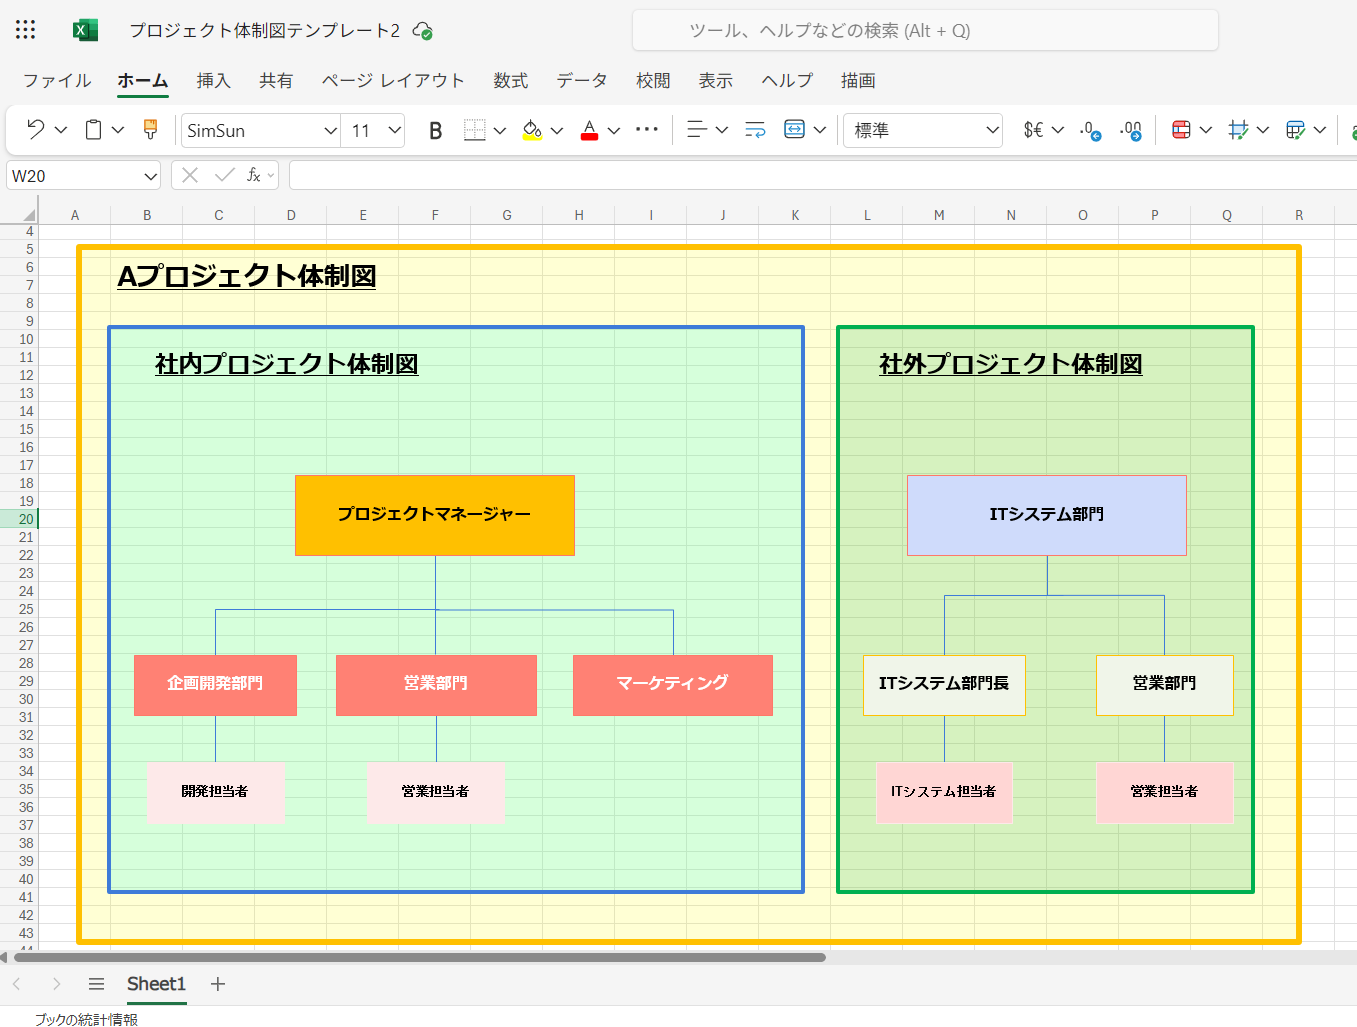
Task: Click the insert function fx icon
Action: (254, 175)
